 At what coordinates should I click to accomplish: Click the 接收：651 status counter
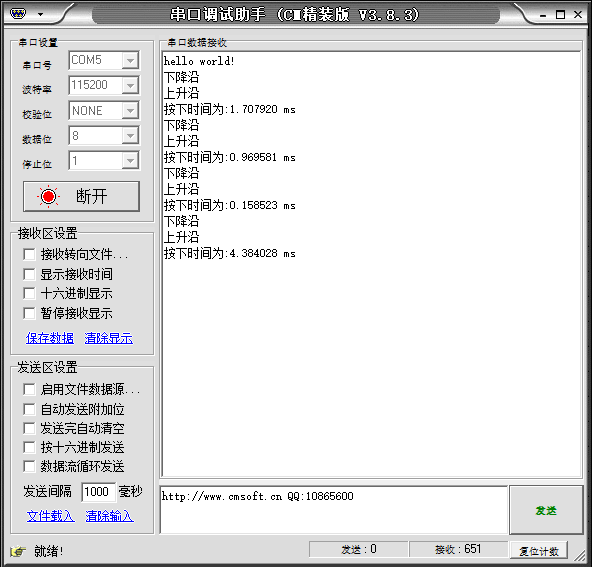(458, 549)
